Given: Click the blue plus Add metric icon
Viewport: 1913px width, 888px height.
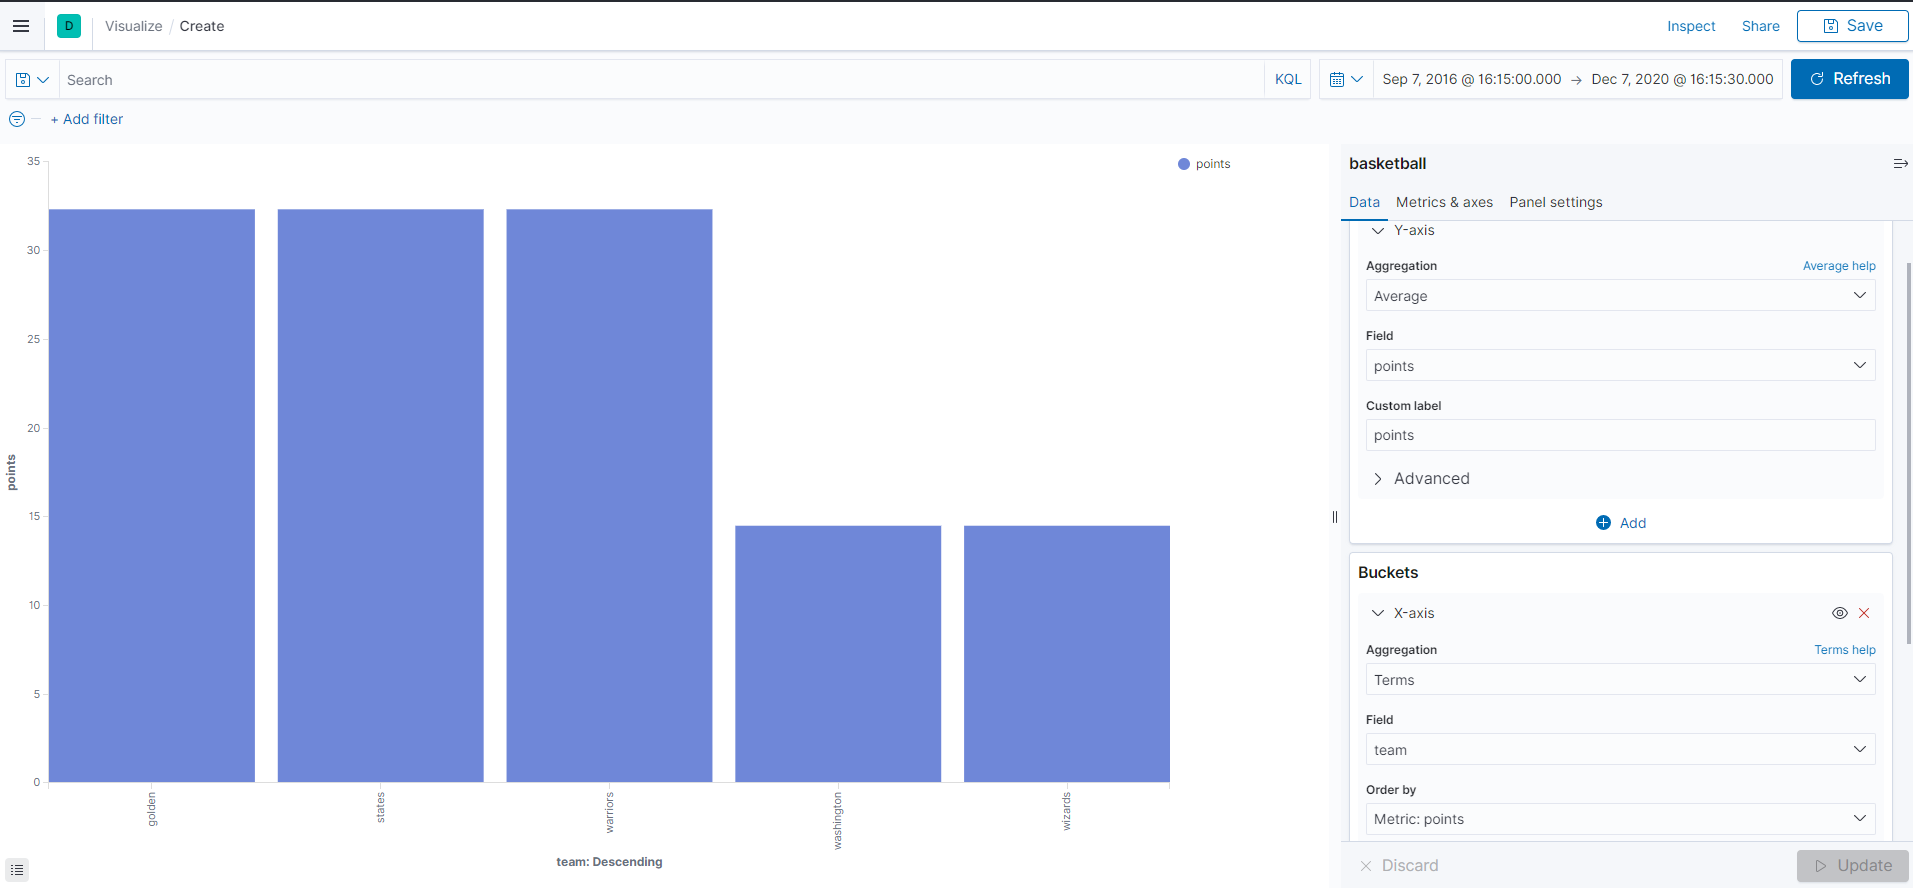Looking at the screenshot, I should [1603, 523].
